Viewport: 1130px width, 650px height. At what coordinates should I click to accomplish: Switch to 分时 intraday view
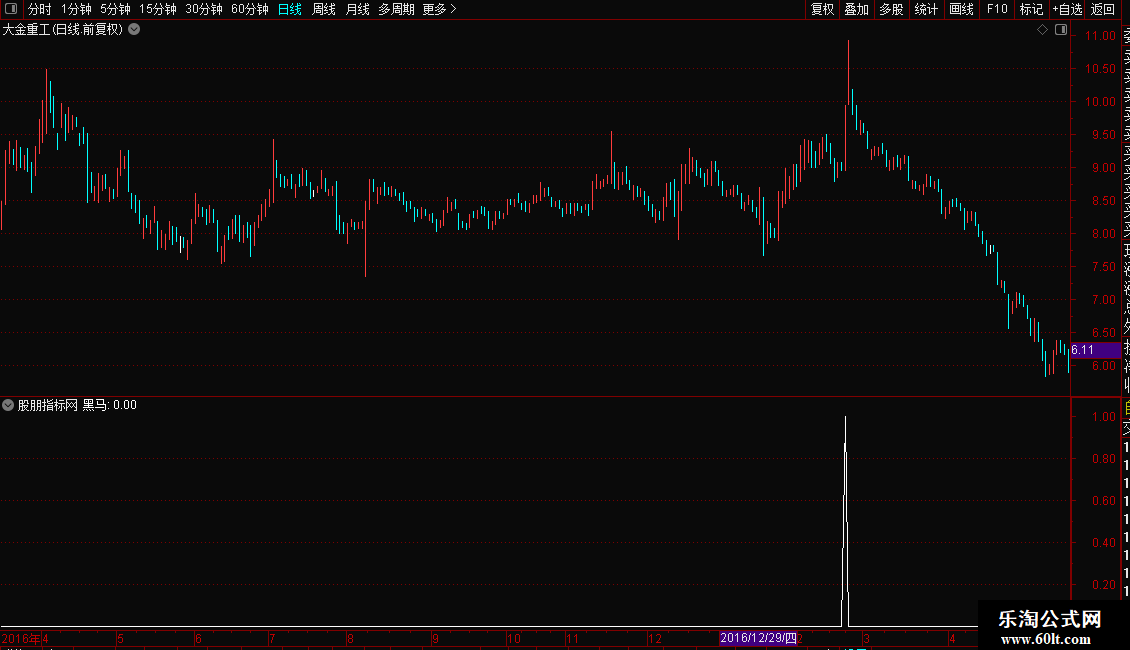pos(40,9)
